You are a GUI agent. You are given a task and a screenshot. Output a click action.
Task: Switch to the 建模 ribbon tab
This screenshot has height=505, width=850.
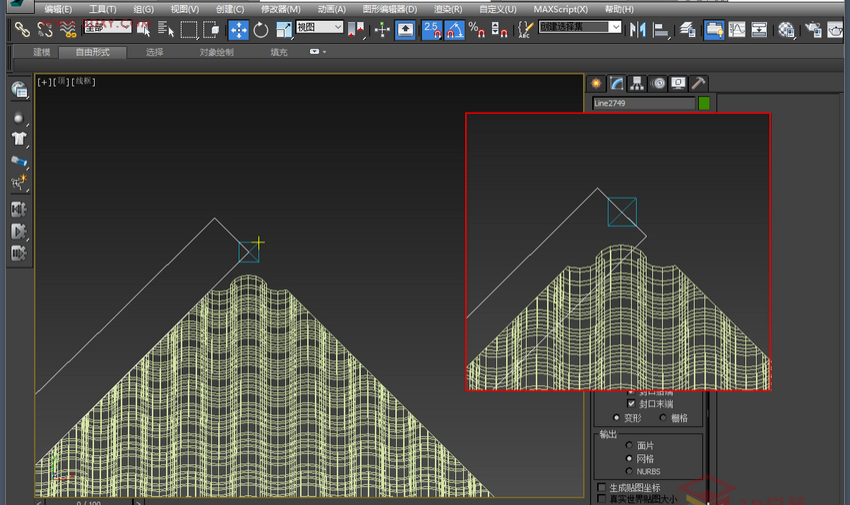[42, 52]
